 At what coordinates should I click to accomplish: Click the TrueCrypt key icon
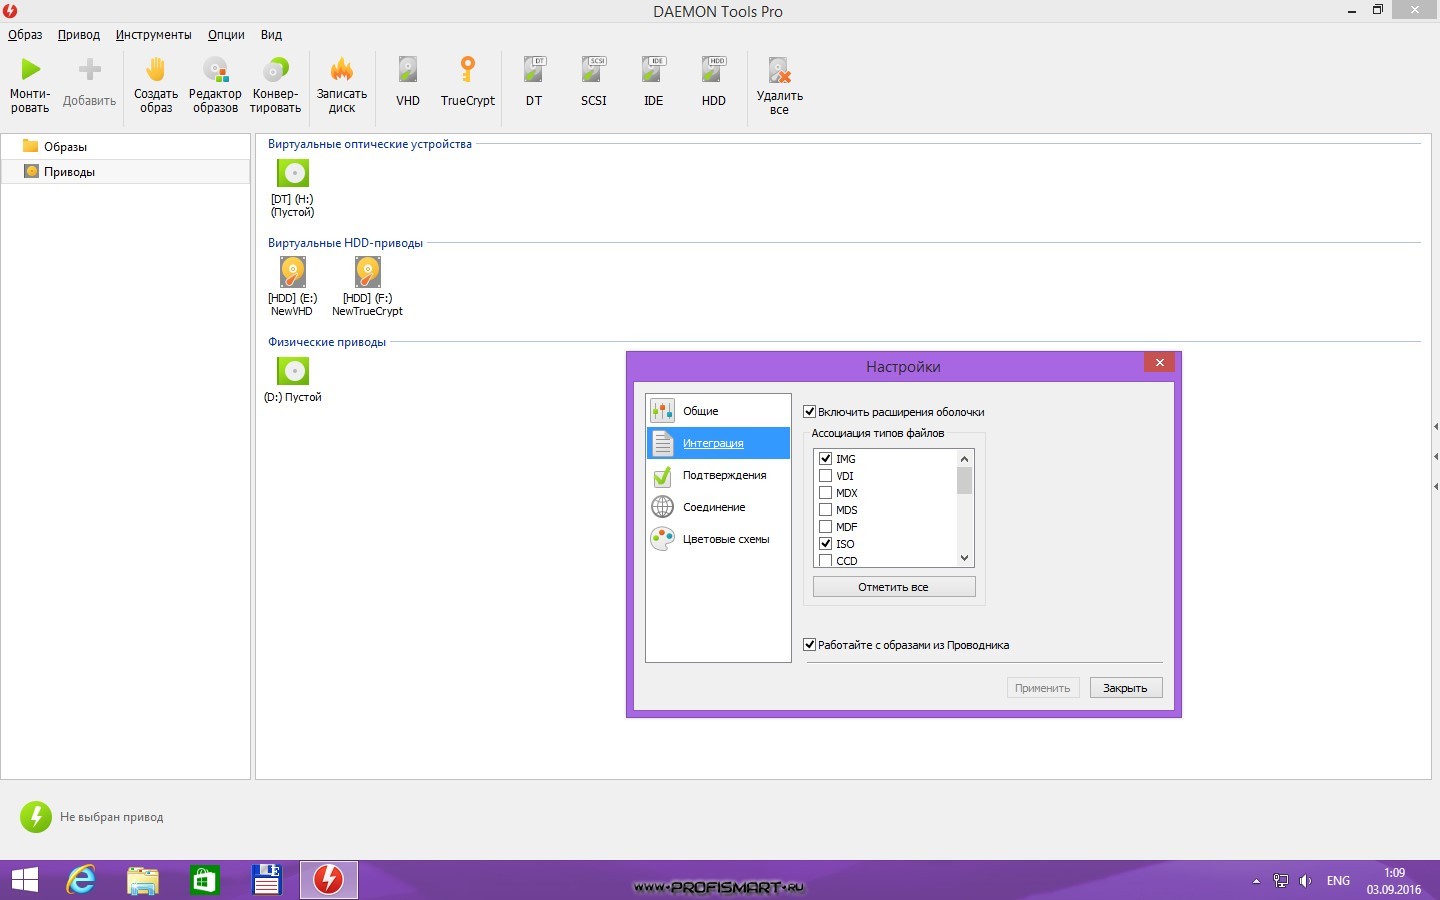point(467,69)
